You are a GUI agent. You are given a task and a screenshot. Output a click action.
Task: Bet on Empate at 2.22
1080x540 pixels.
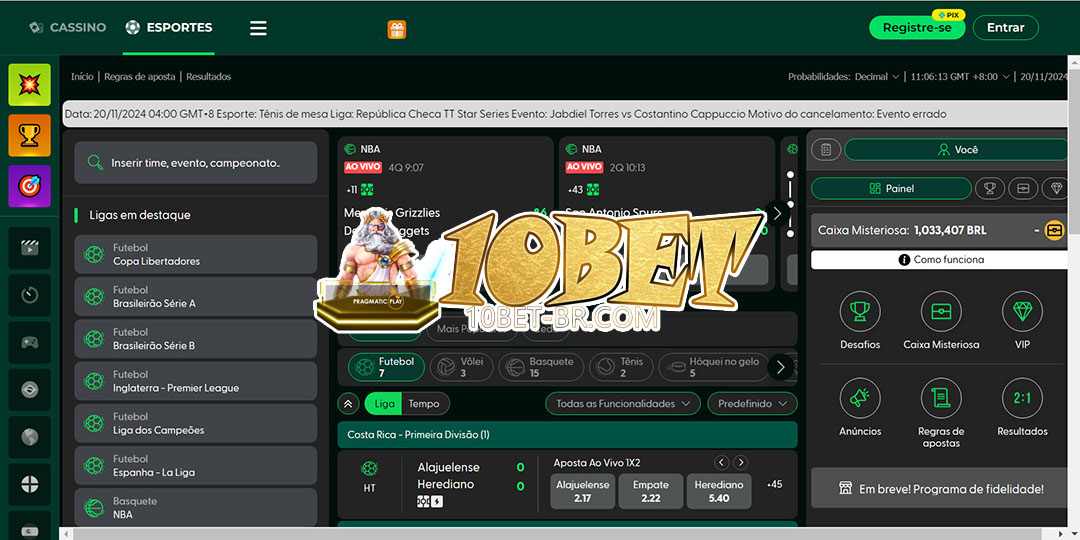point(651,491)
